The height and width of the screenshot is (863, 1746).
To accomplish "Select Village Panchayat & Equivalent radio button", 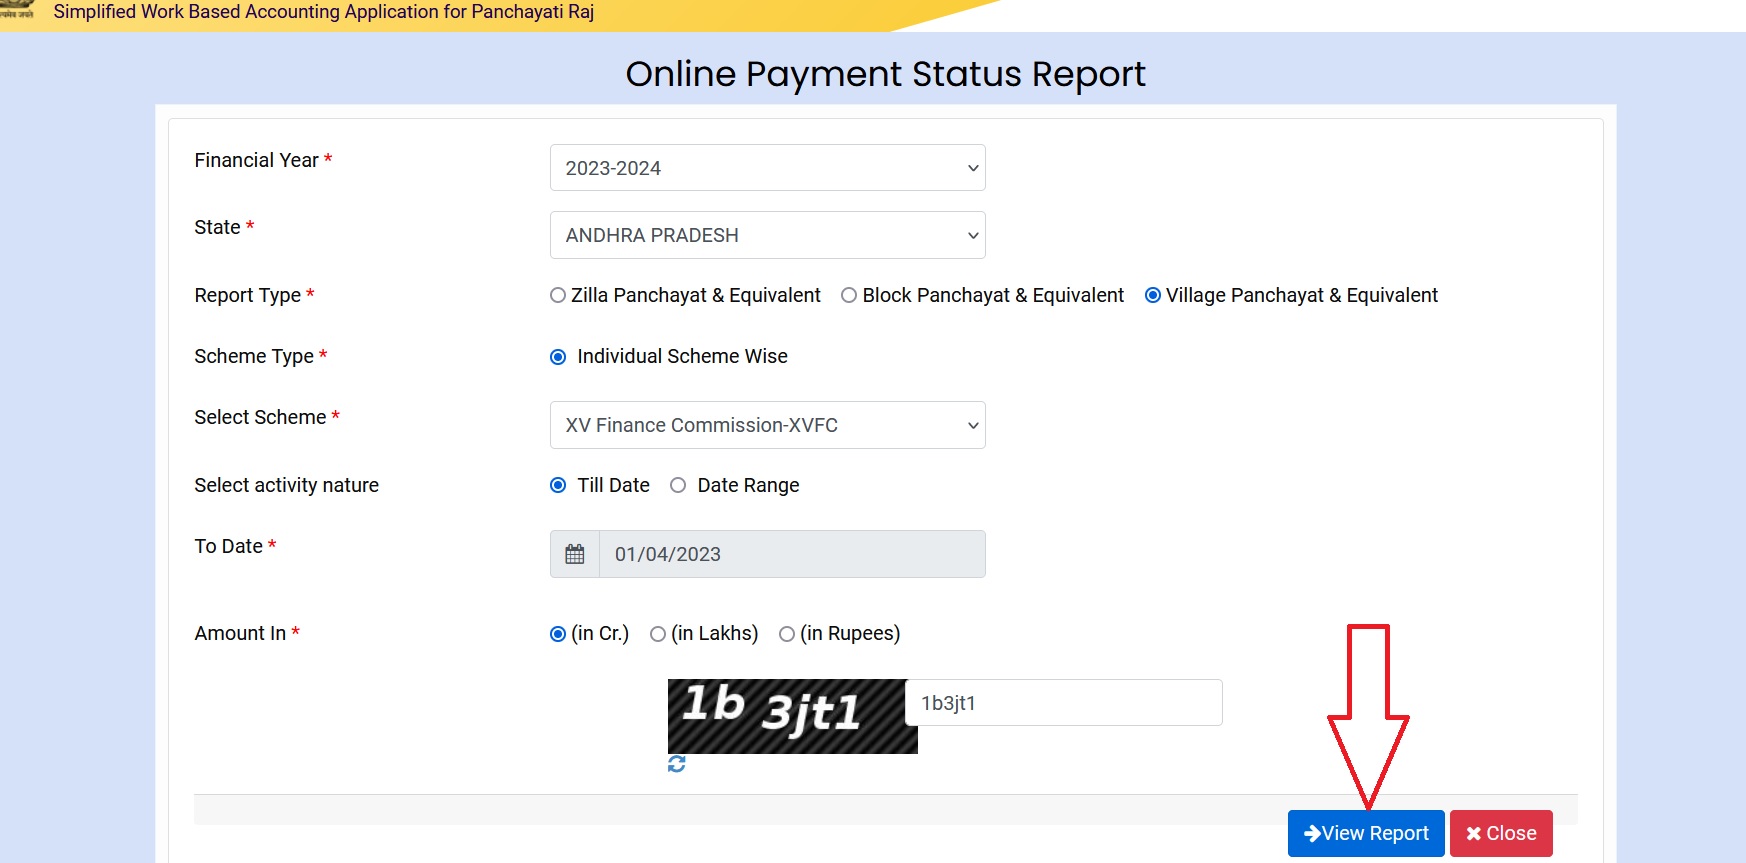I will tap(1153, 296).
